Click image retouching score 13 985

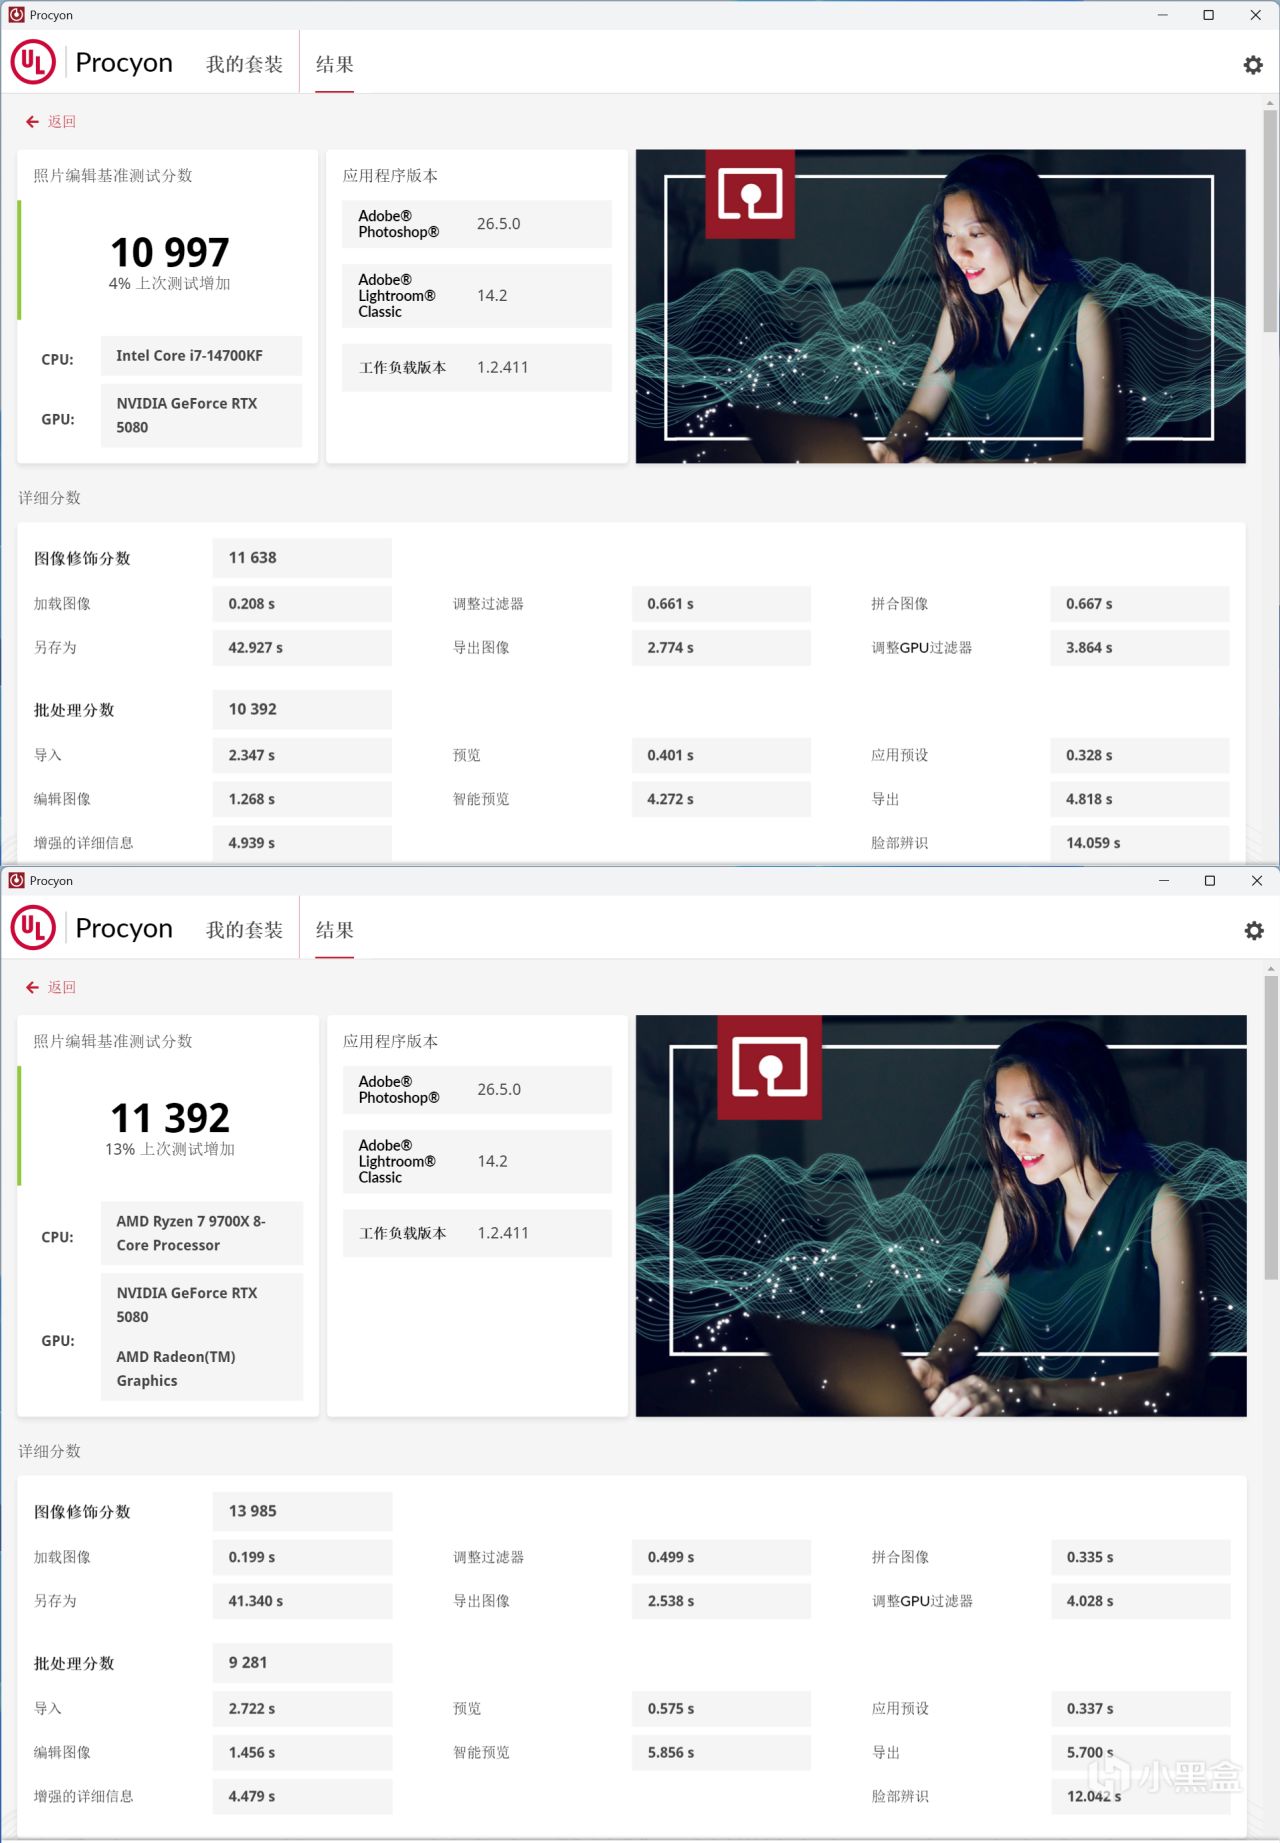302,1511
